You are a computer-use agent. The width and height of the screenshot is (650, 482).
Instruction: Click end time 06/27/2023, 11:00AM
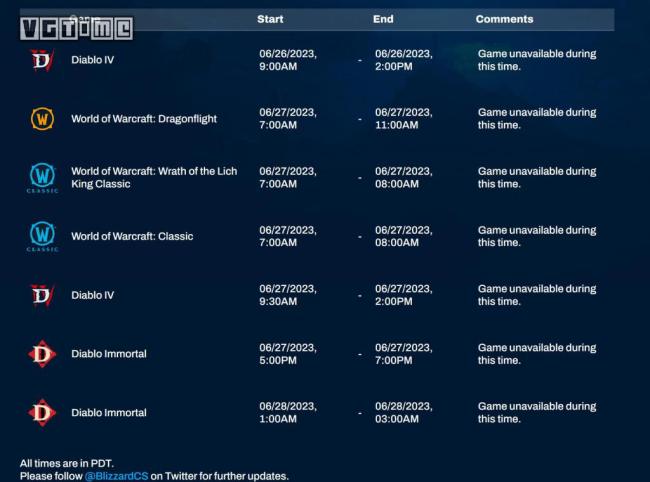coord(404,119)
